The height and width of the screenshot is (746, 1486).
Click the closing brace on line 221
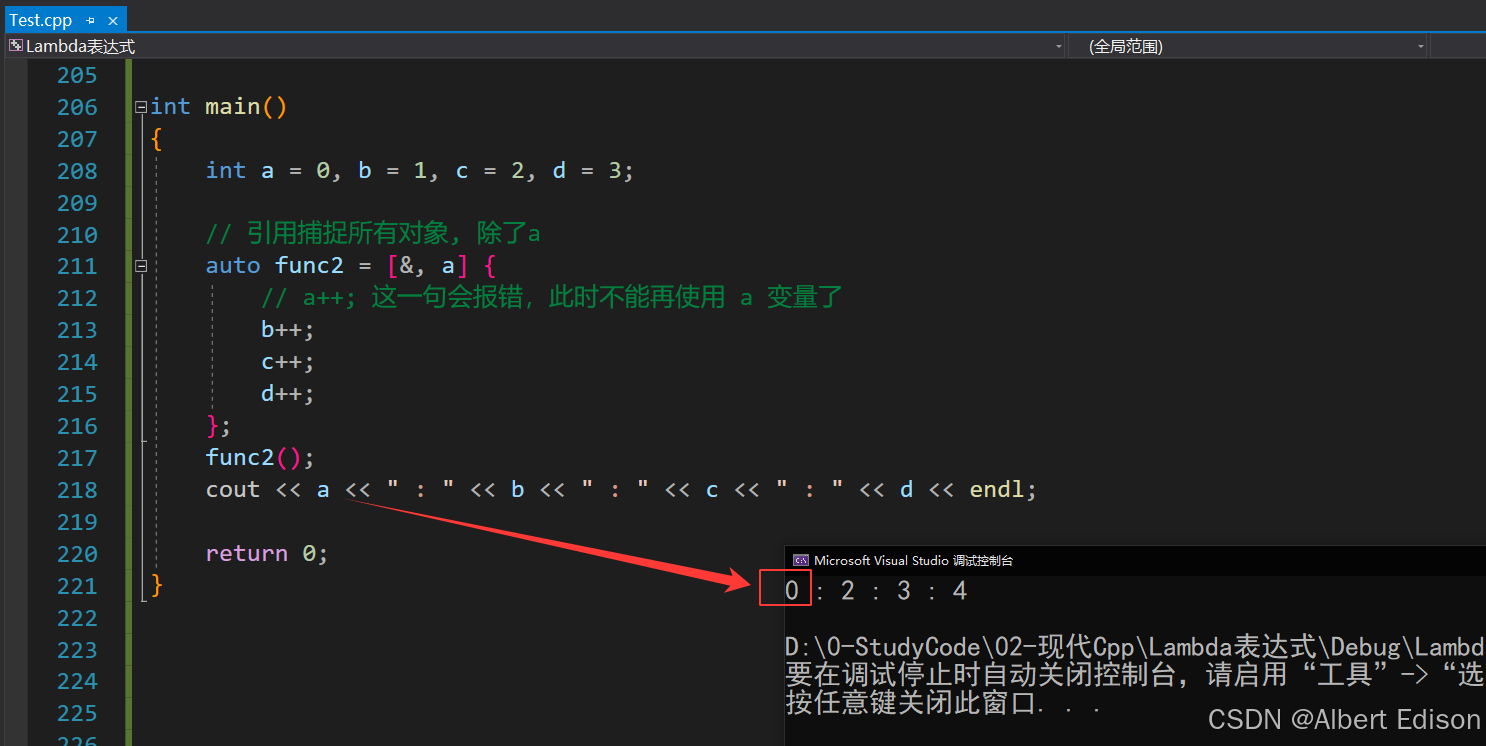pos(156,585)
